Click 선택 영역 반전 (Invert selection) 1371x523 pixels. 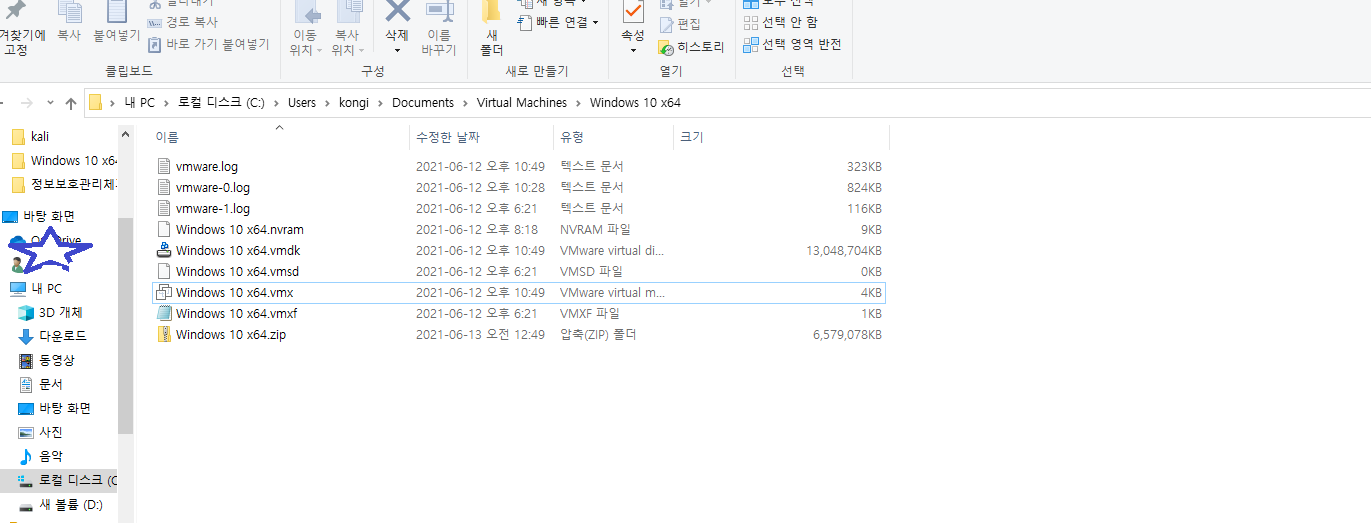793,44
